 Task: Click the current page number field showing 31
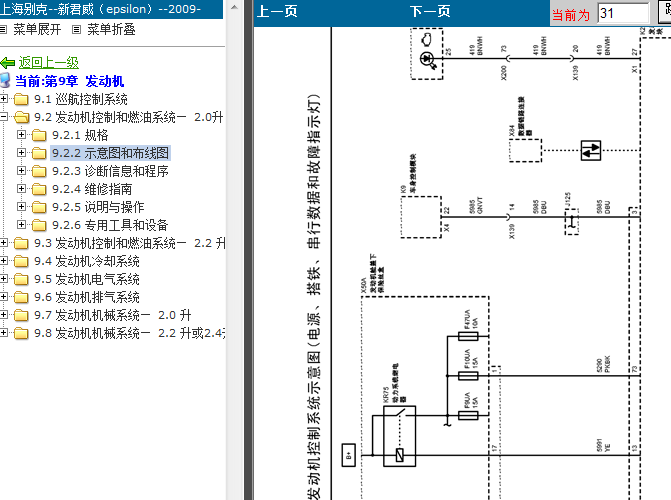(x=623, y=13)
